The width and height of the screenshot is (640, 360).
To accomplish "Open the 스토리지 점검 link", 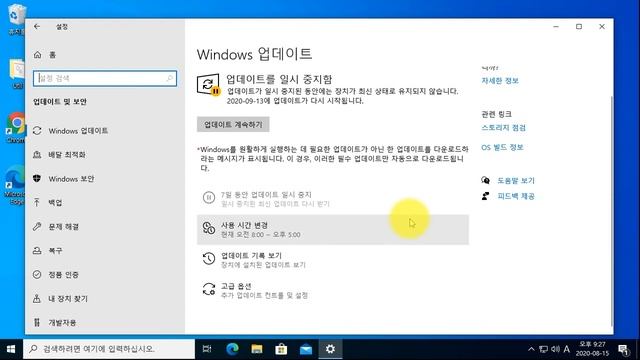I will click(x=504, y=128).
